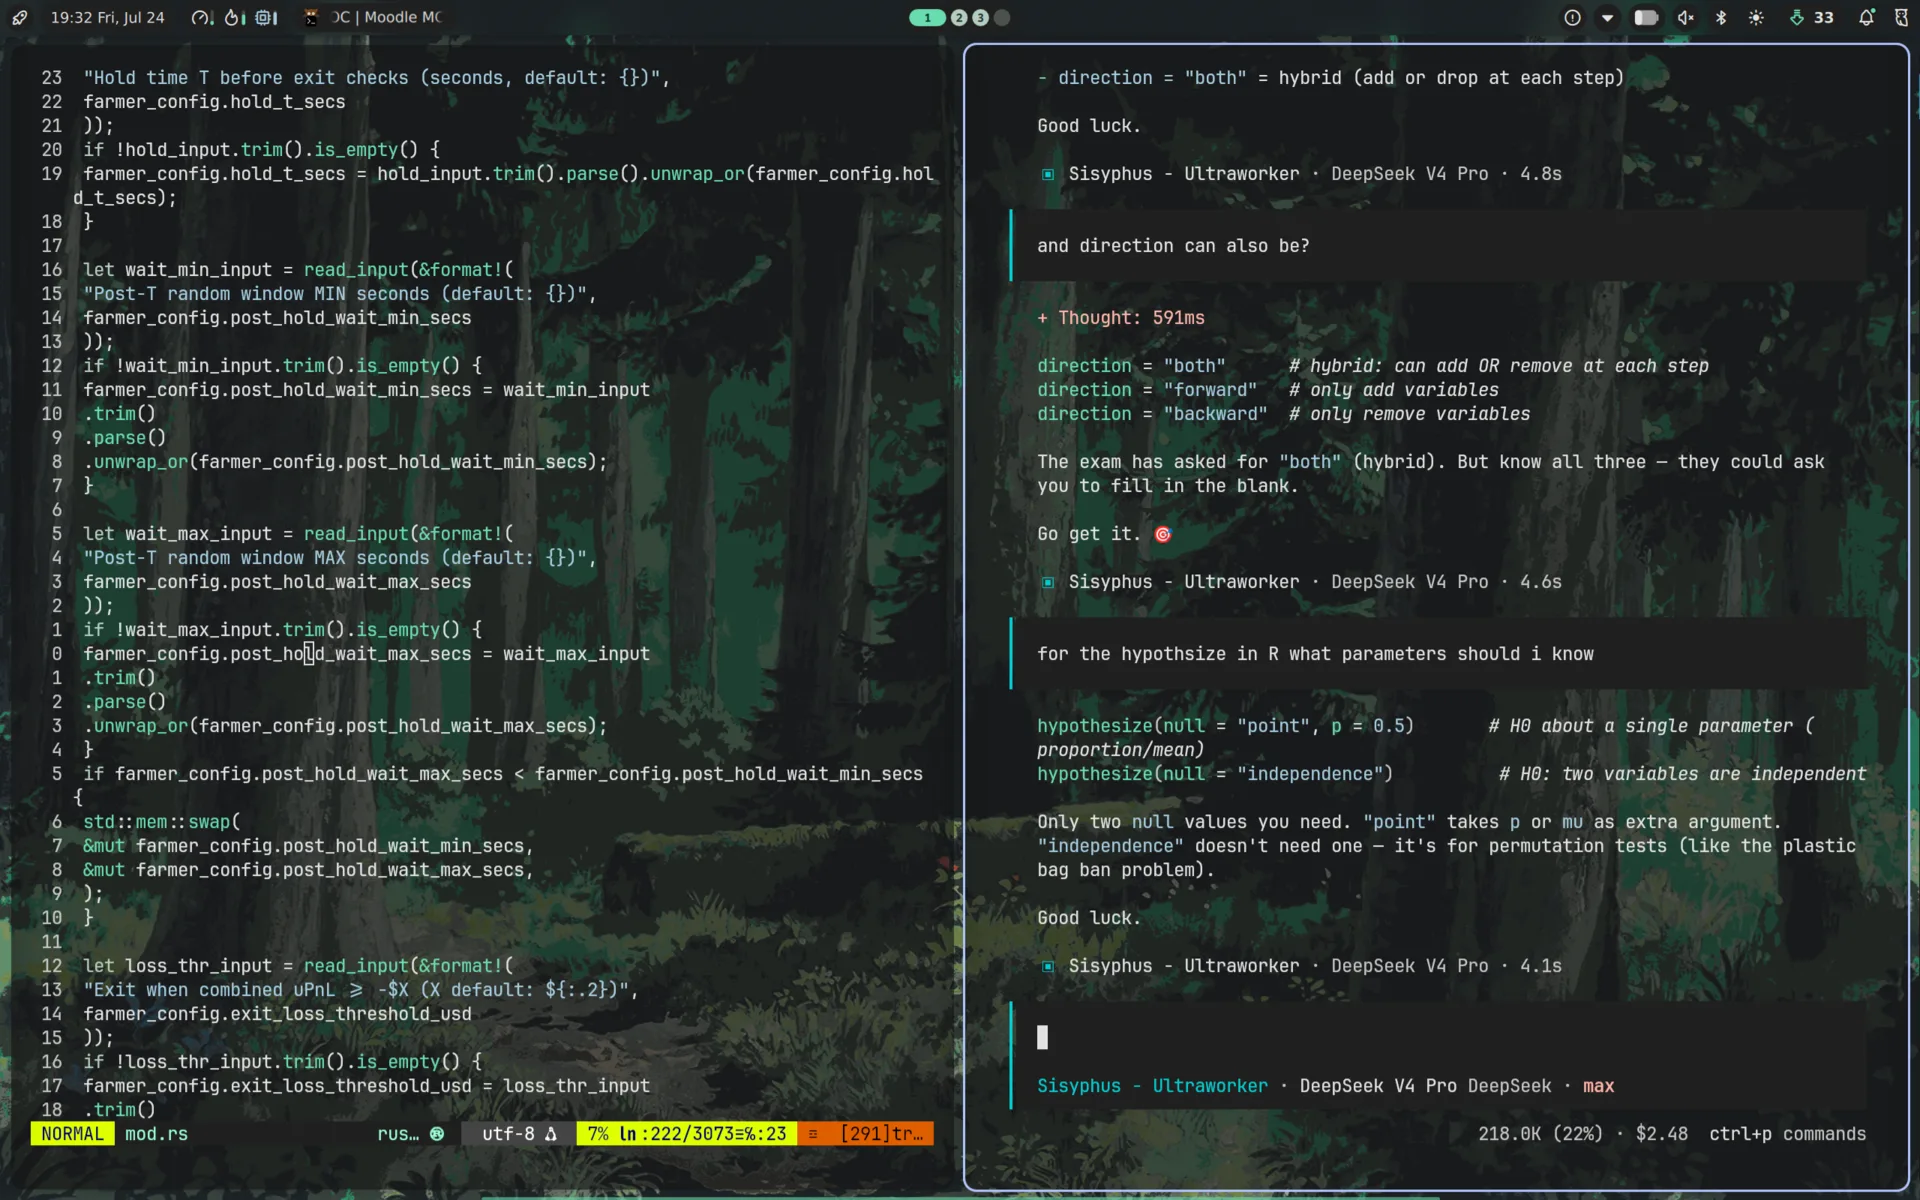Click the lines icon in orange statusline segment
1920x1200 pixels.
point(813,1133)
